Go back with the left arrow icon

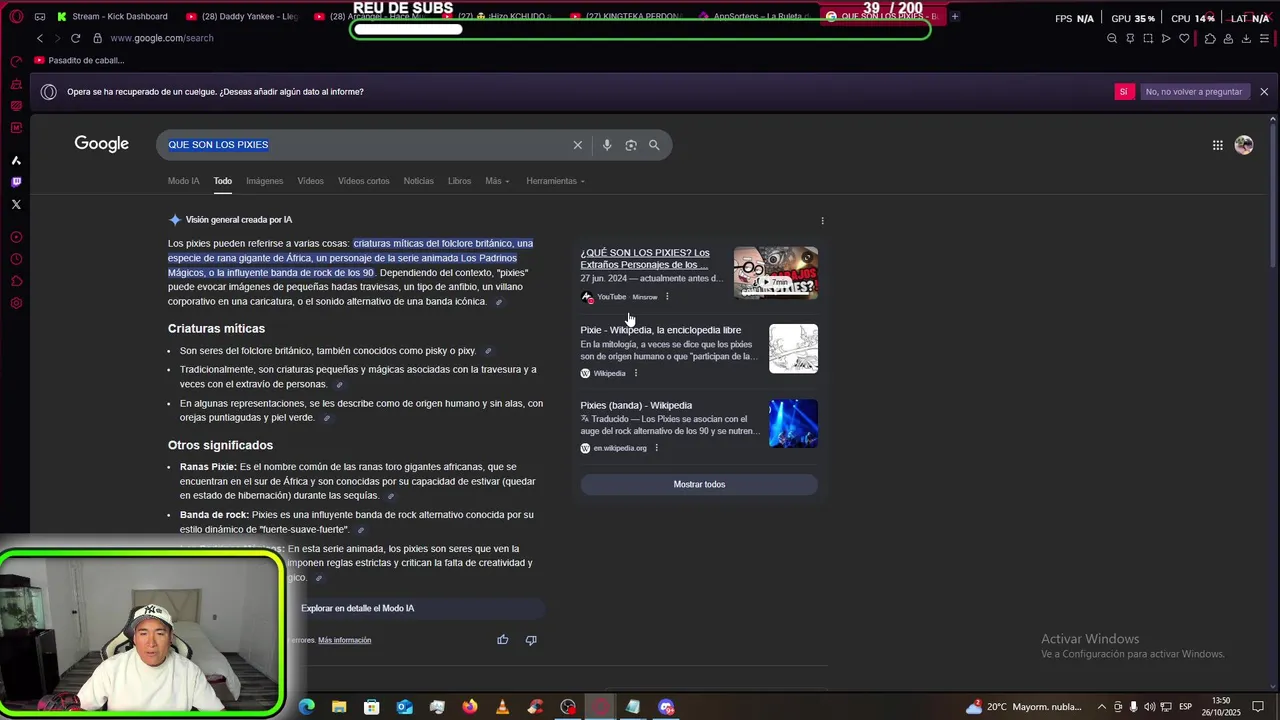[x=40, y=38]
